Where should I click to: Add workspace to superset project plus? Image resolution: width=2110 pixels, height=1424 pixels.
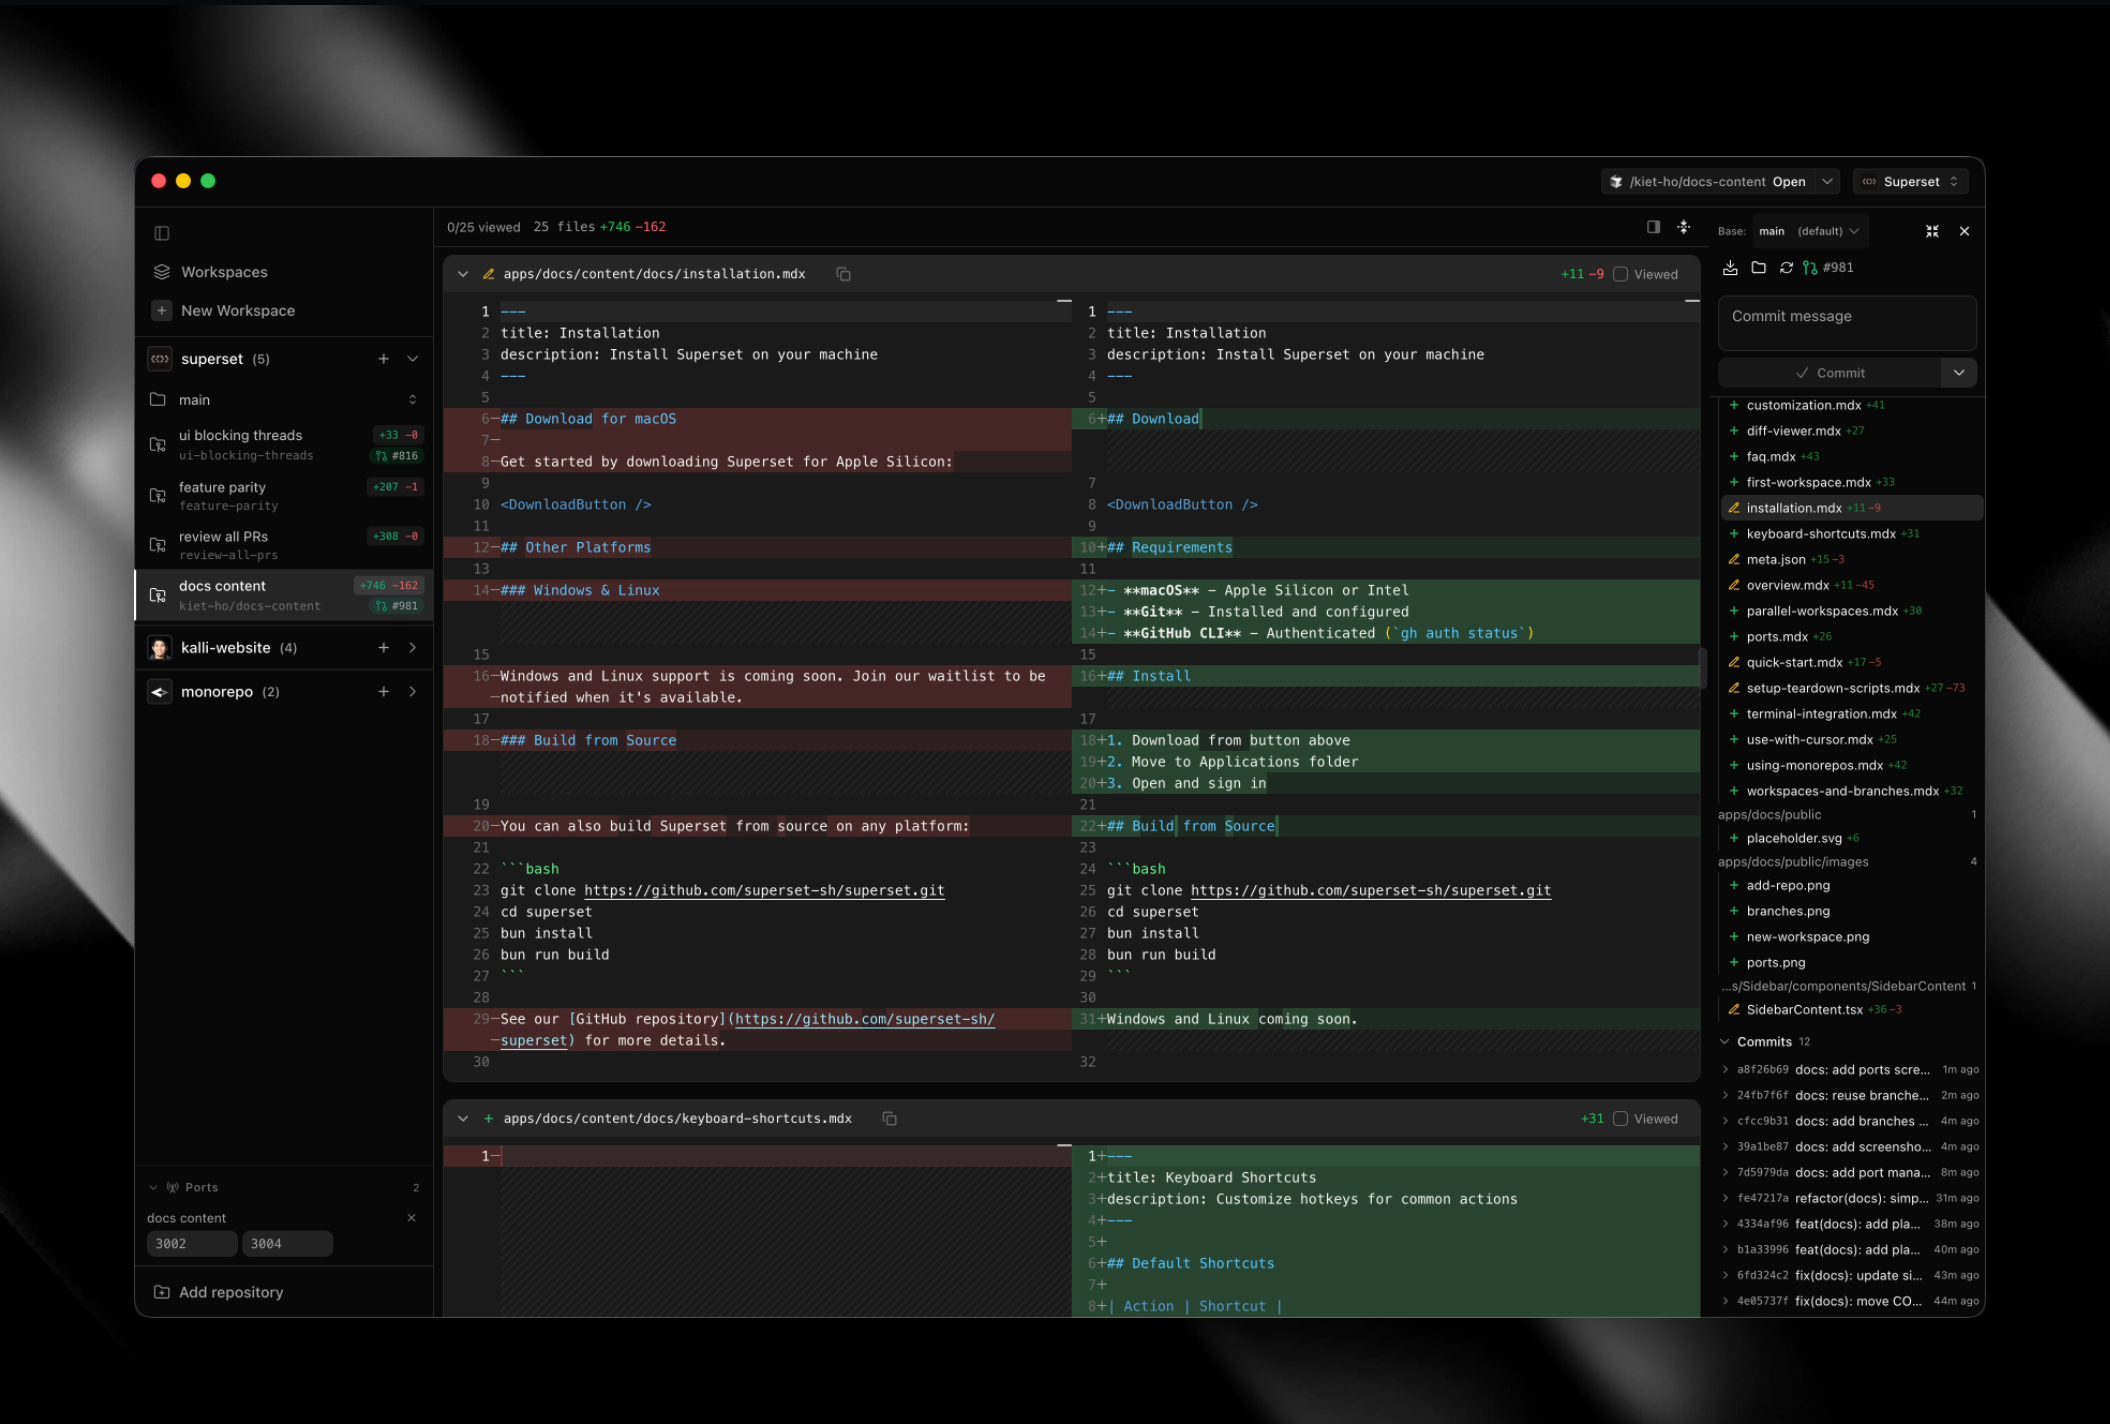point(383,359)
